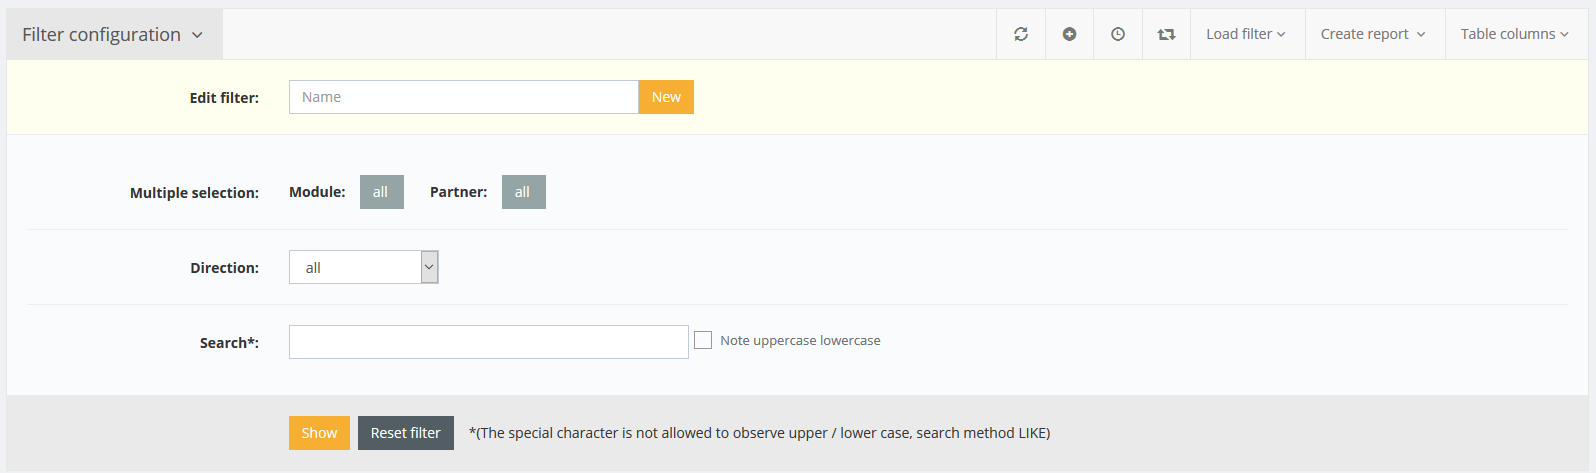Select the Partner 'all' button
The height and width of the screenshot is (473, 1596).
pyautogui.click(x=523, y=192)
